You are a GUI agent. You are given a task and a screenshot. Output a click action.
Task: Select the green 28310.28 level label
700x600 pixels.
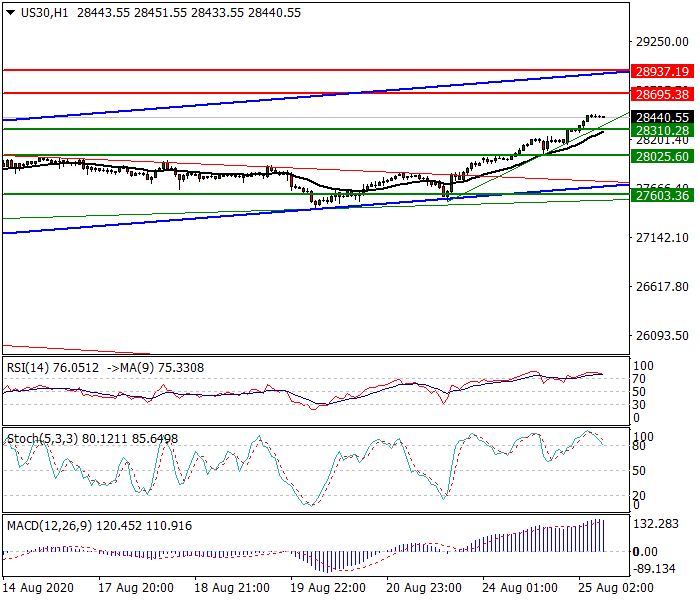pyautogui.click(x=662, y=130)
